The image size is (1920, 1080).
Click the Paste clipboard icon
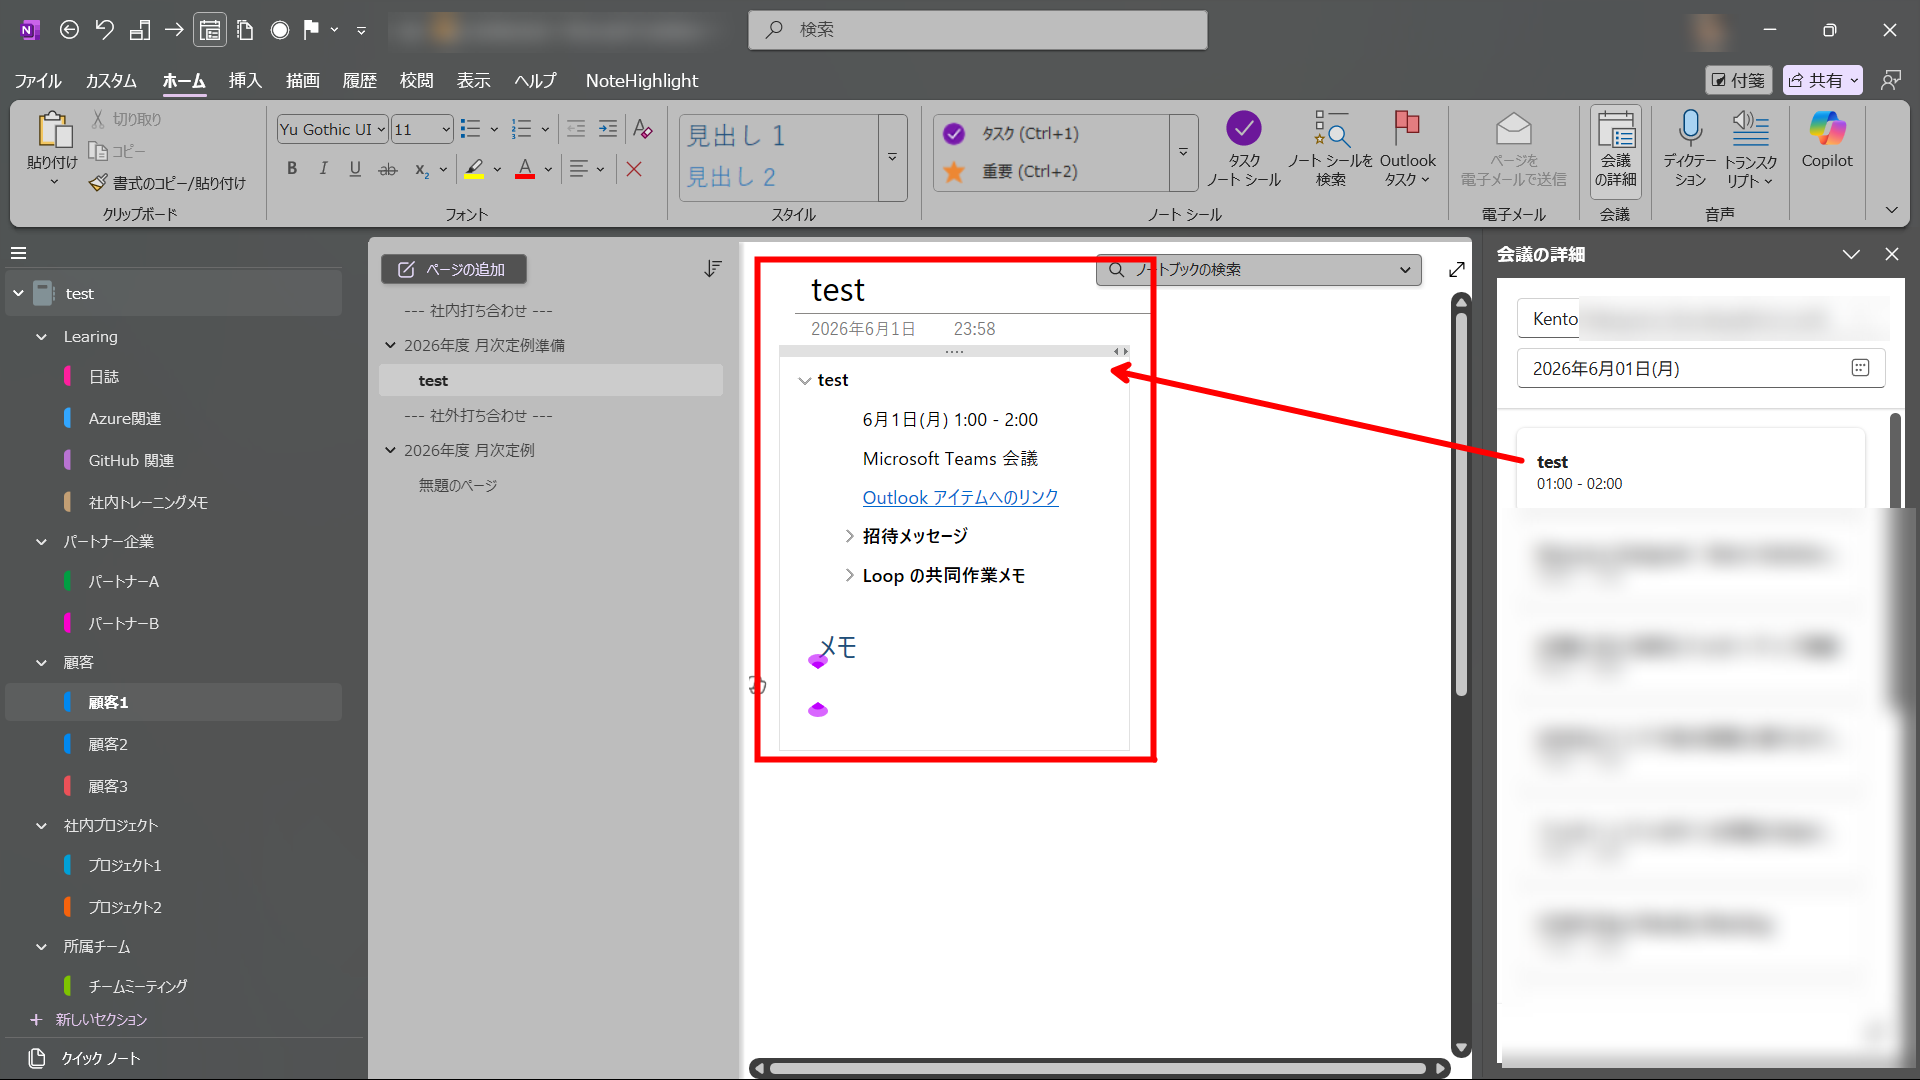[x=53, y=130]
